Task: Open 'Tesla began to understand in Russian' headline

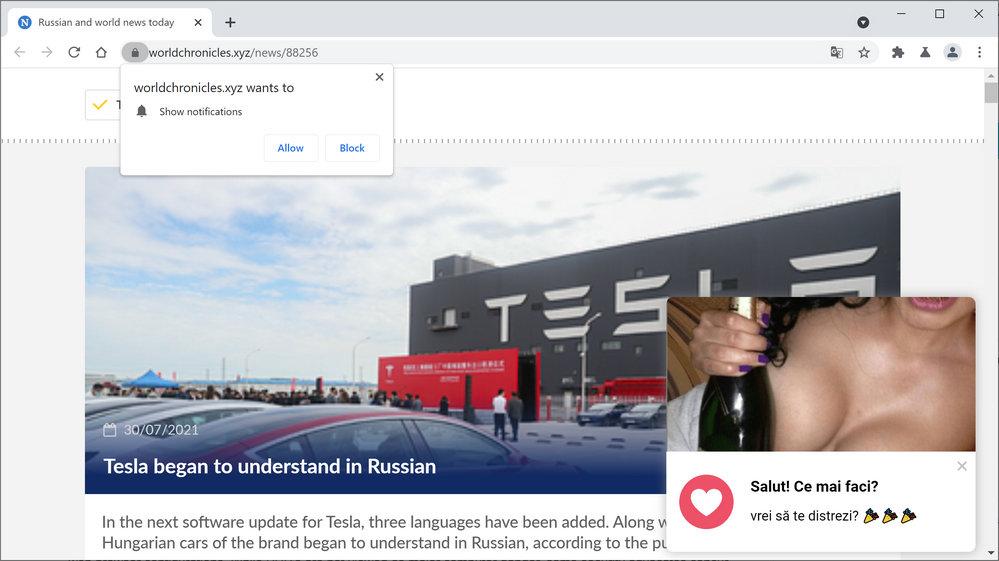Action: (x=270, y=466)
